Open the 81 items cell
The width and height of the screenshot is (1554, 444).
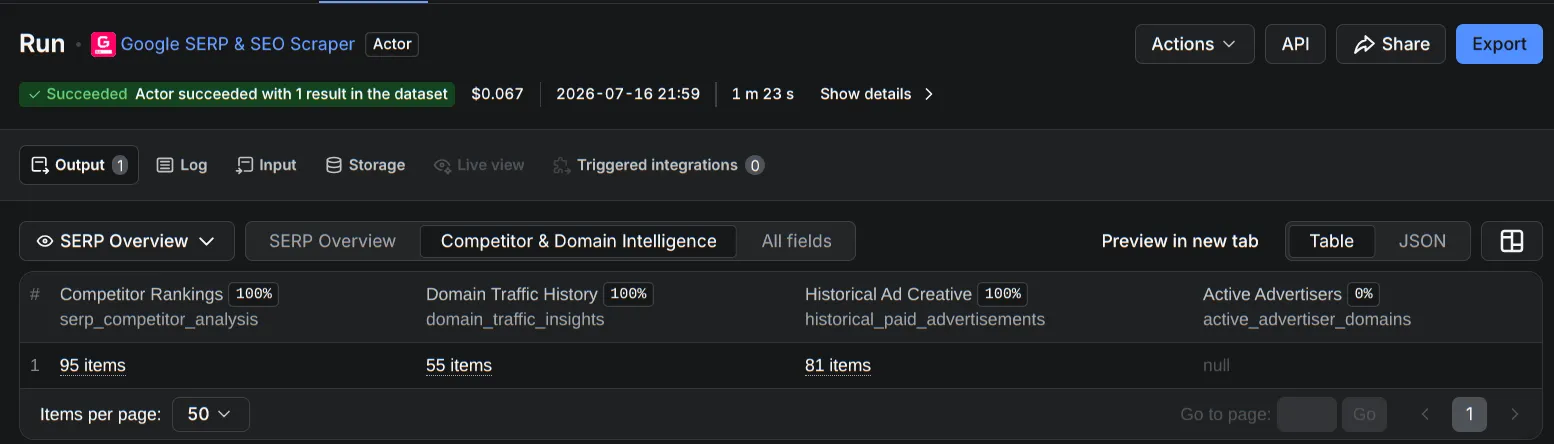[838, 365]
